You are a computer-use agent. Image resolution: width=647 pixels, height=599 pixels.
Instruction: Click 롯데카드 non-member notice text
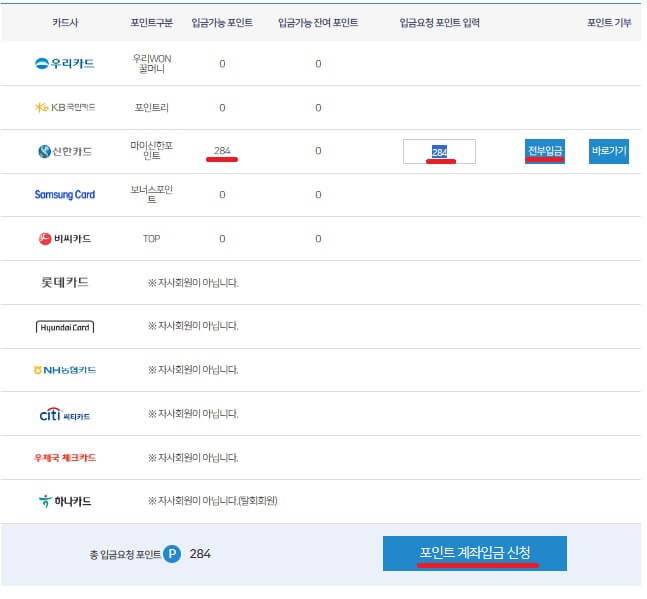click(x=193, y=283)
